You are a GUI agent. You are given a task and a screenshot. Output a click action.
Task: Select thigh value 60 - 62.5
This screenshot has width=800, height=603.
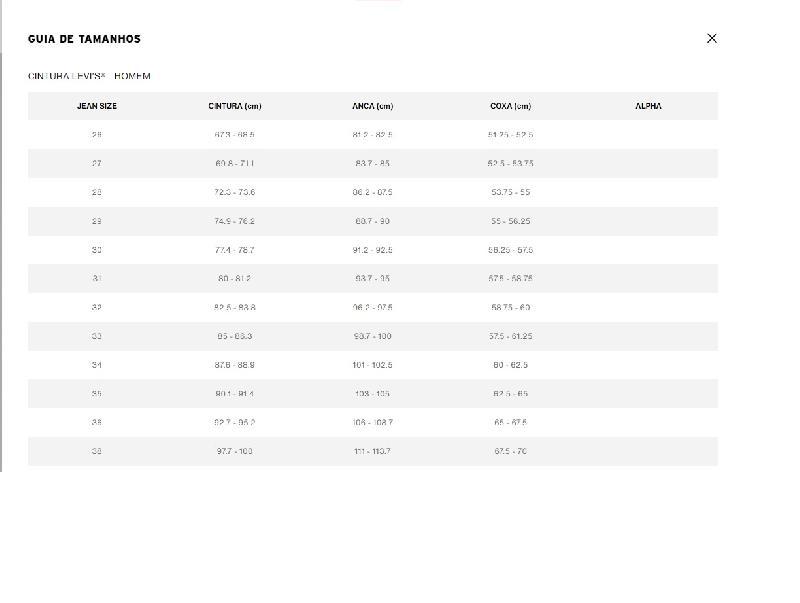[x=510, y=365]
